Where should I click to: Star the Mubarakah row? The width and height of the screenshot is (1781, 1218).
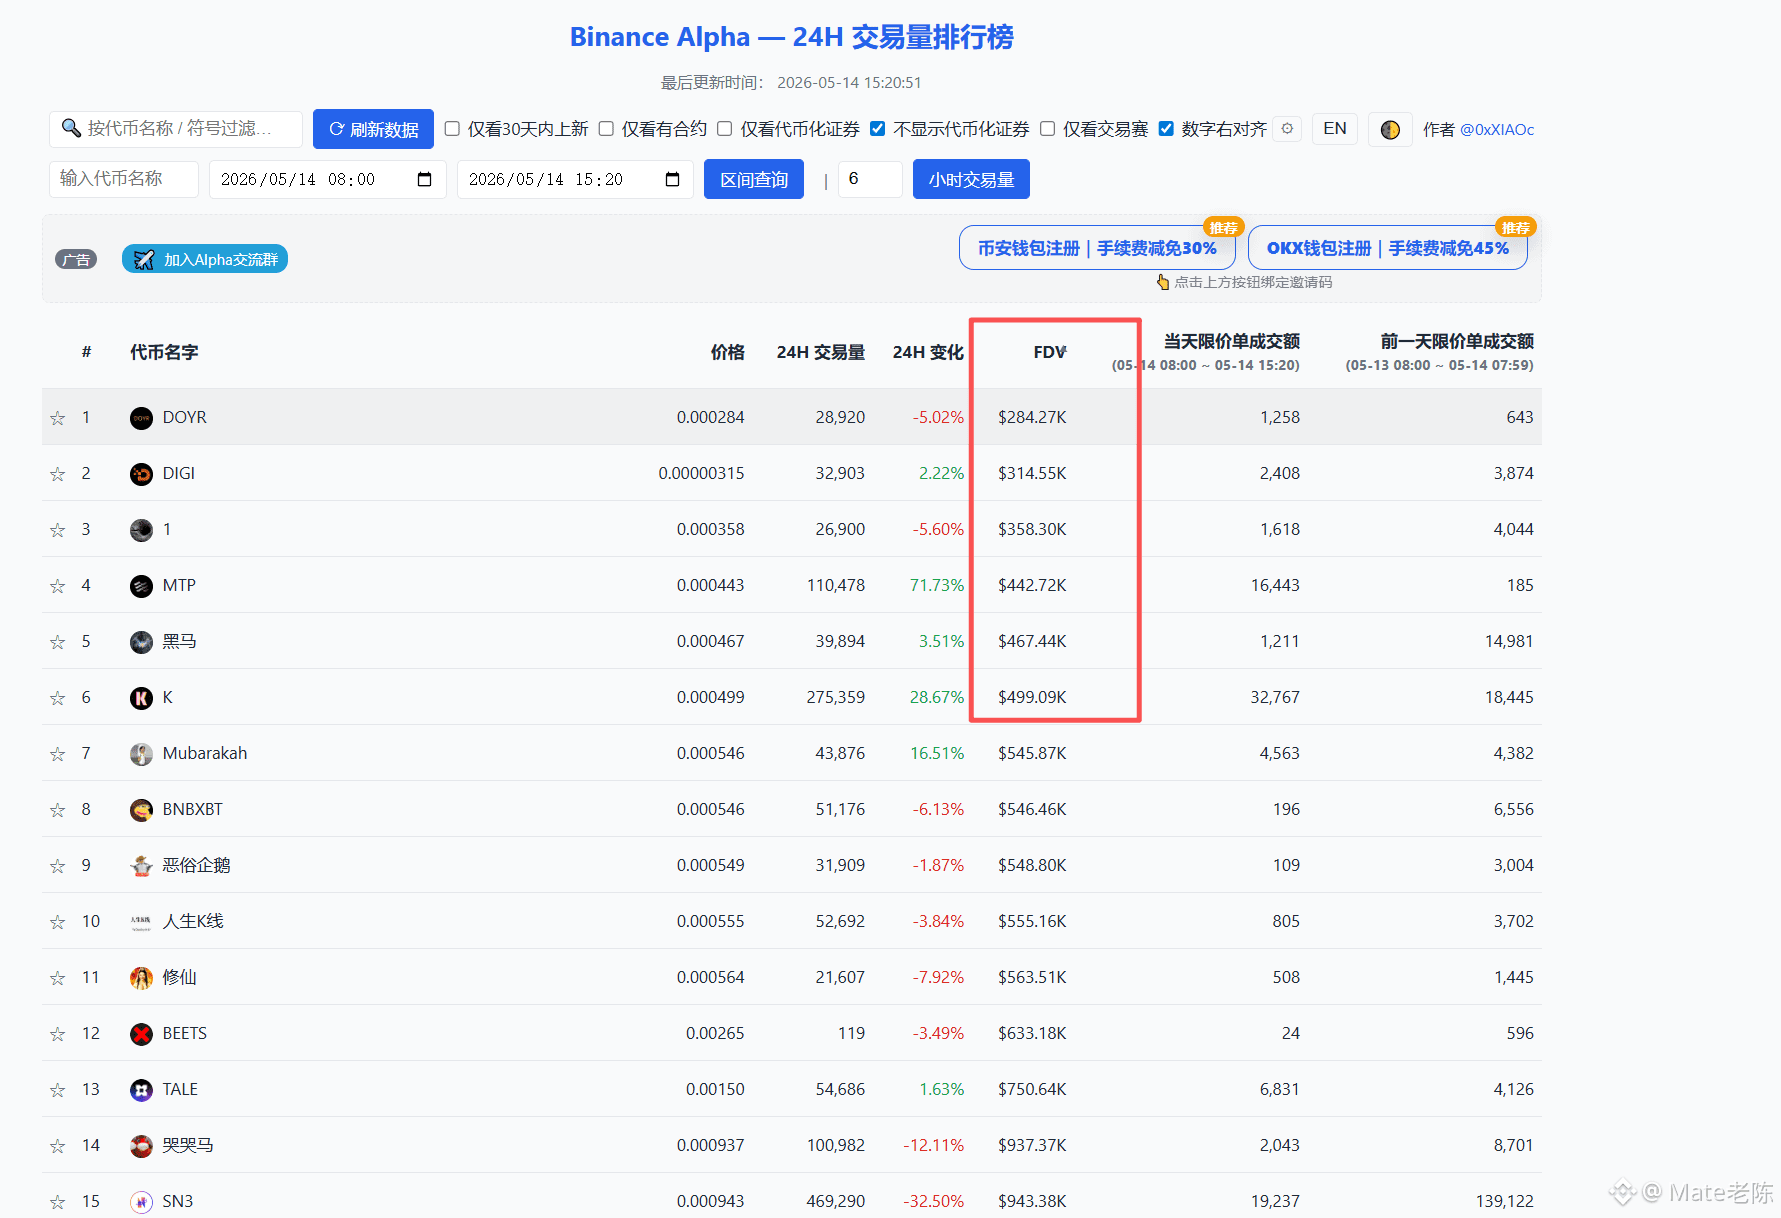click(58, 754)
